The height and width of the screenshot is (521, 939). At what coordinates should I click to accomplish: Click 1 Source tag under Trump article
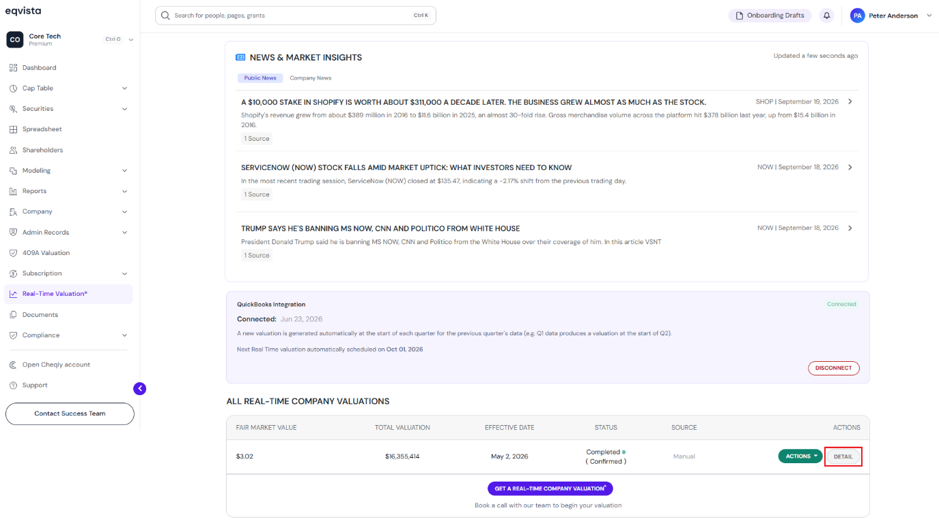point(256,256)
